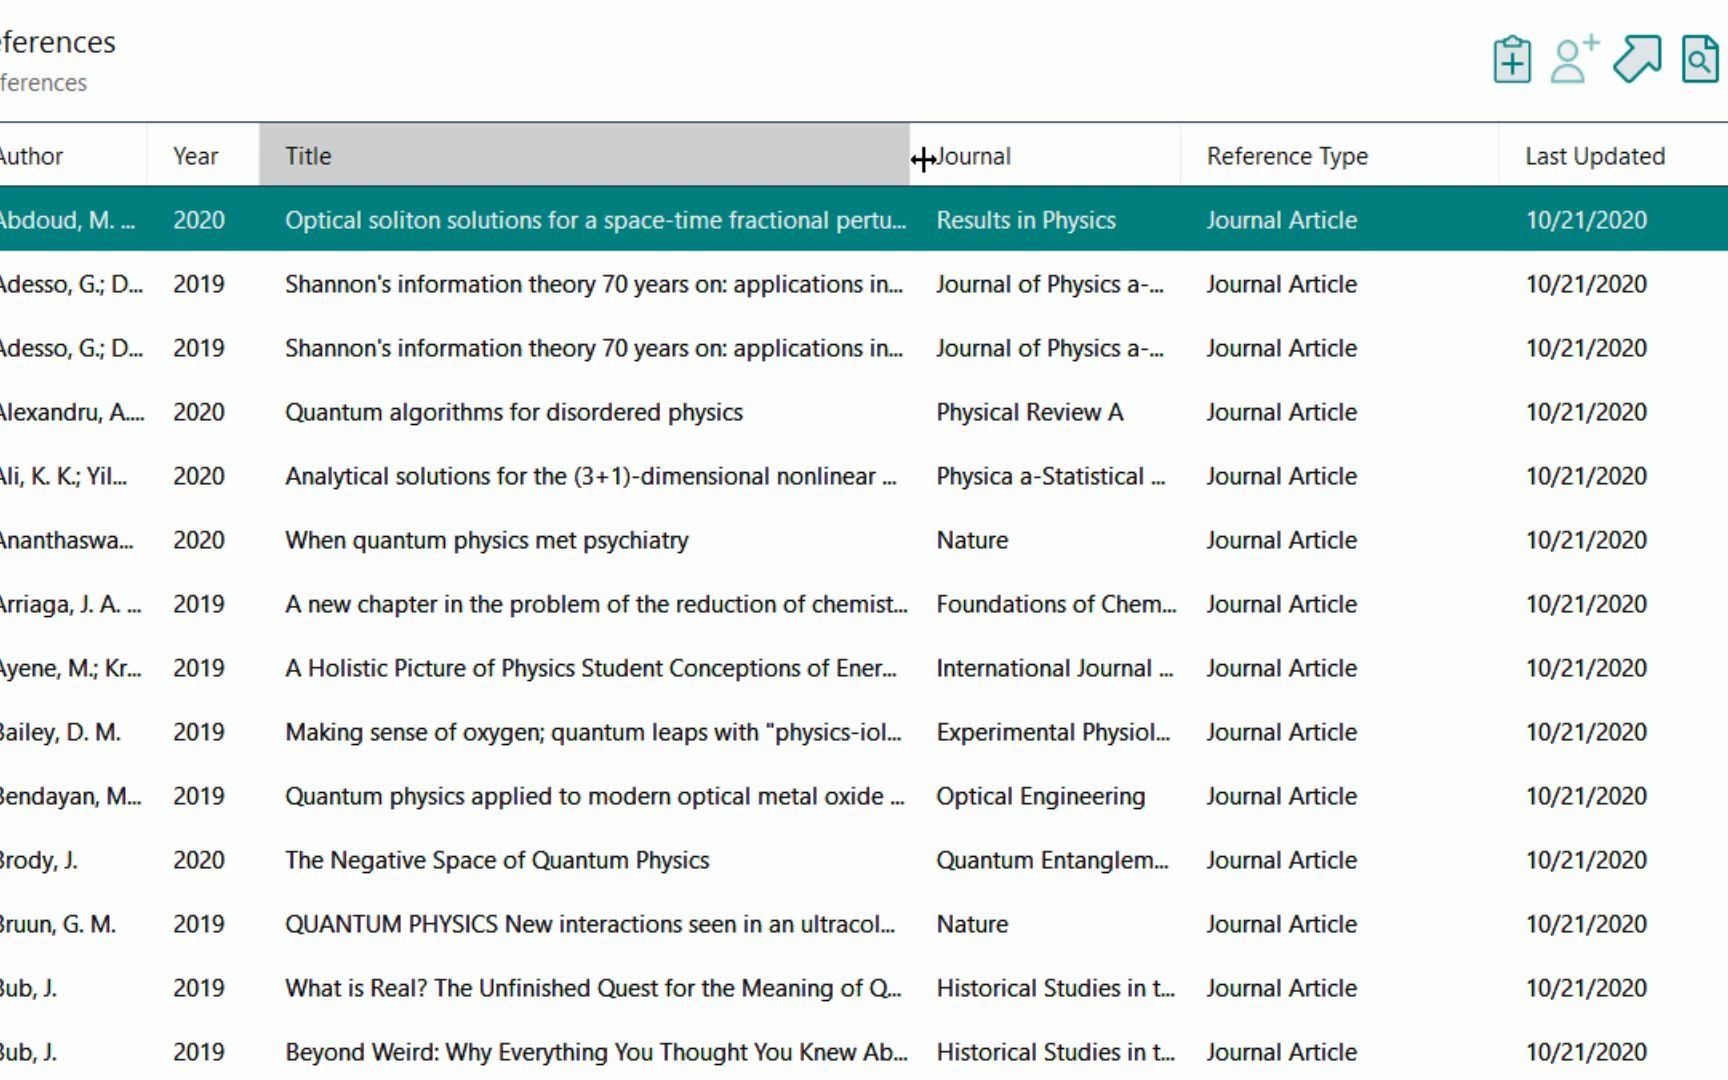Sort references by Reference Type column

(x=1287, y=156)
